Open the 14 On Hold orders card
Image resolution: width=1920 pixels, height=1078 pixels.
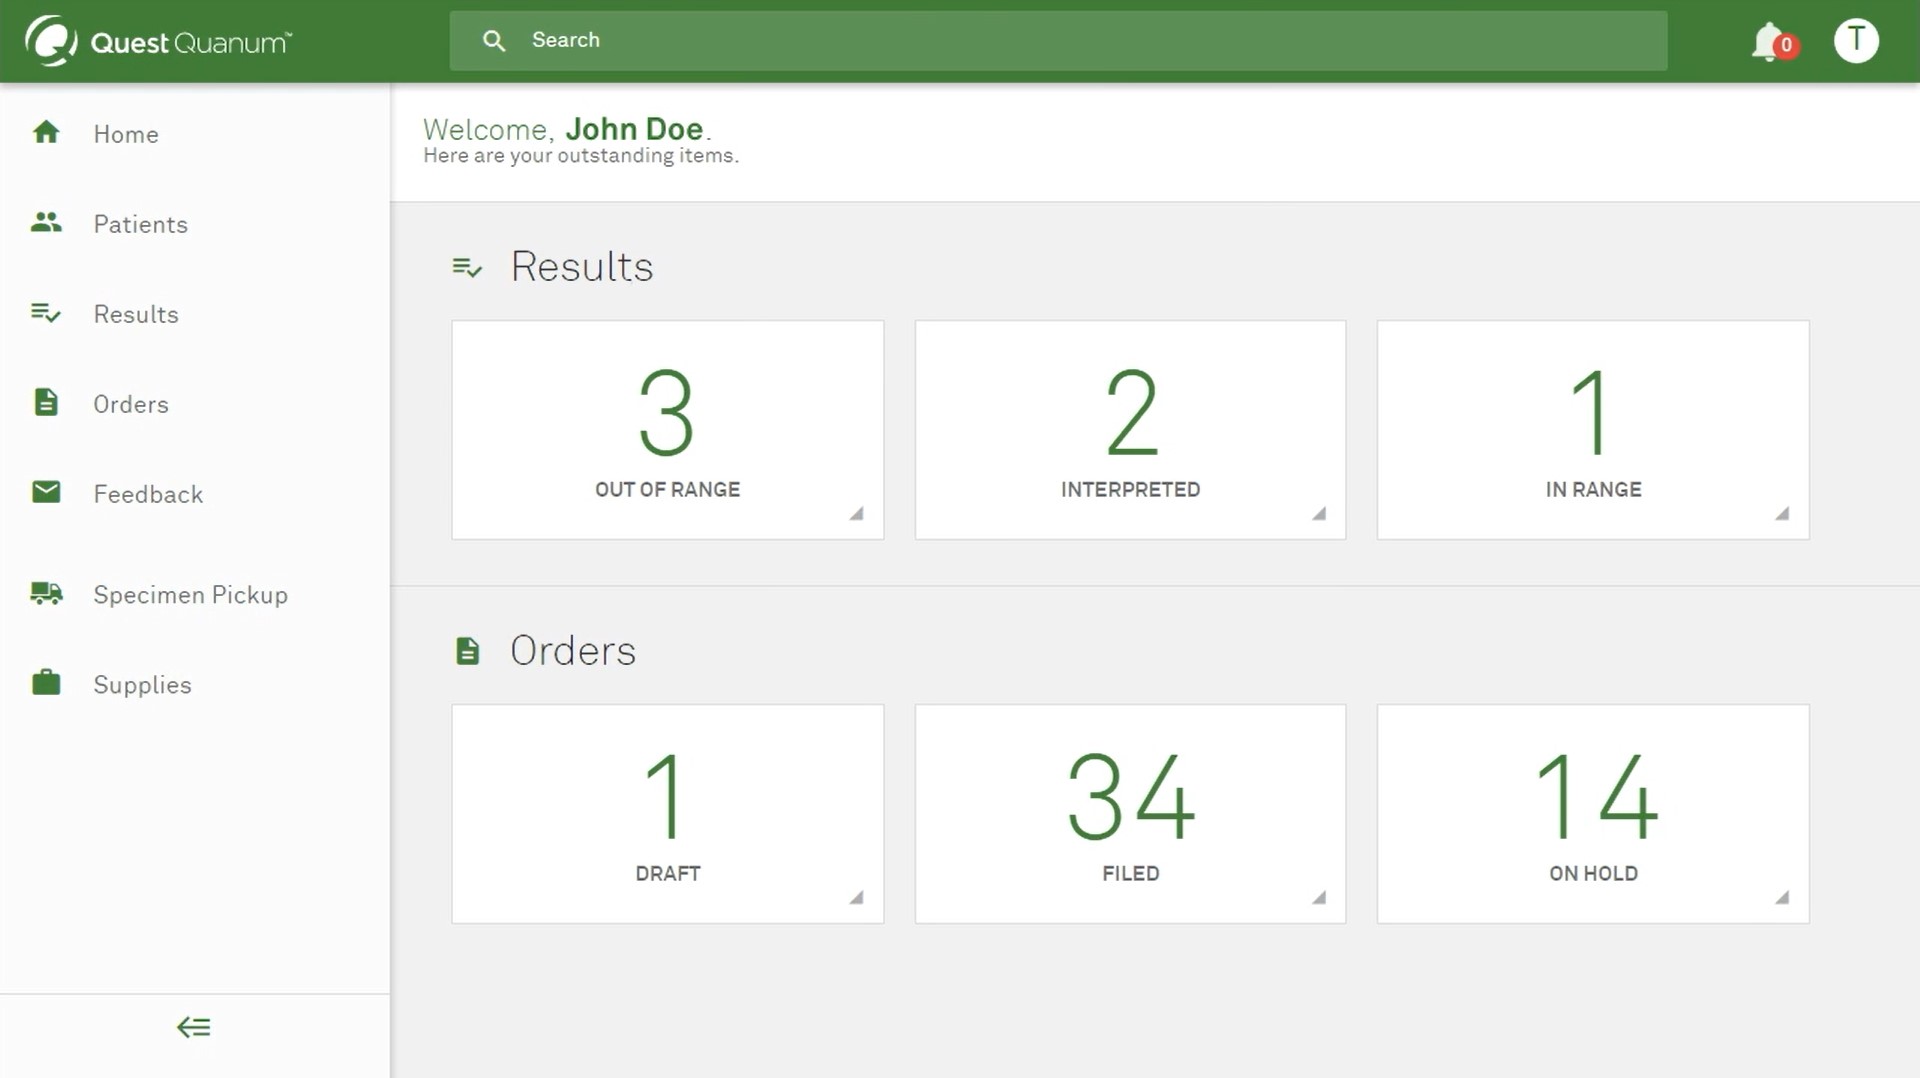[1593, 814]
